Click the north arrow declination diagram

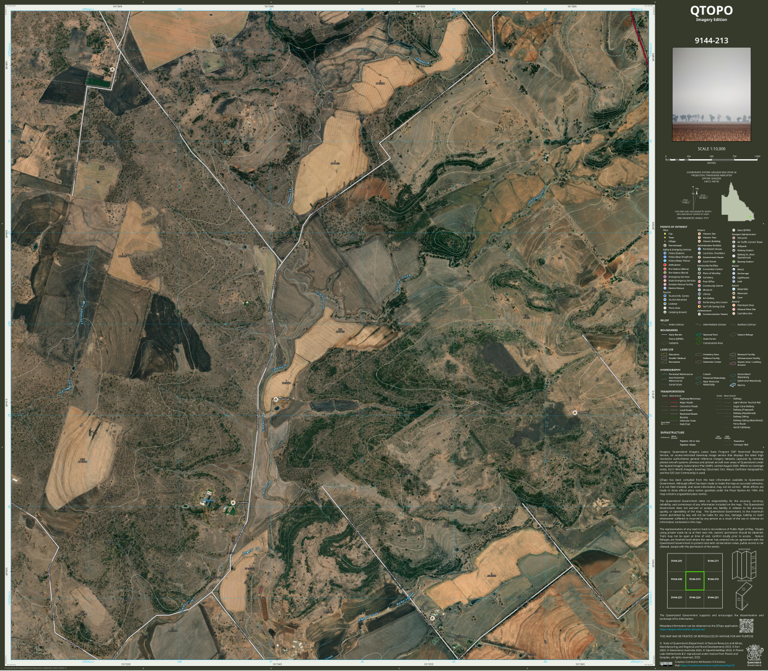(x=696, y=198)
